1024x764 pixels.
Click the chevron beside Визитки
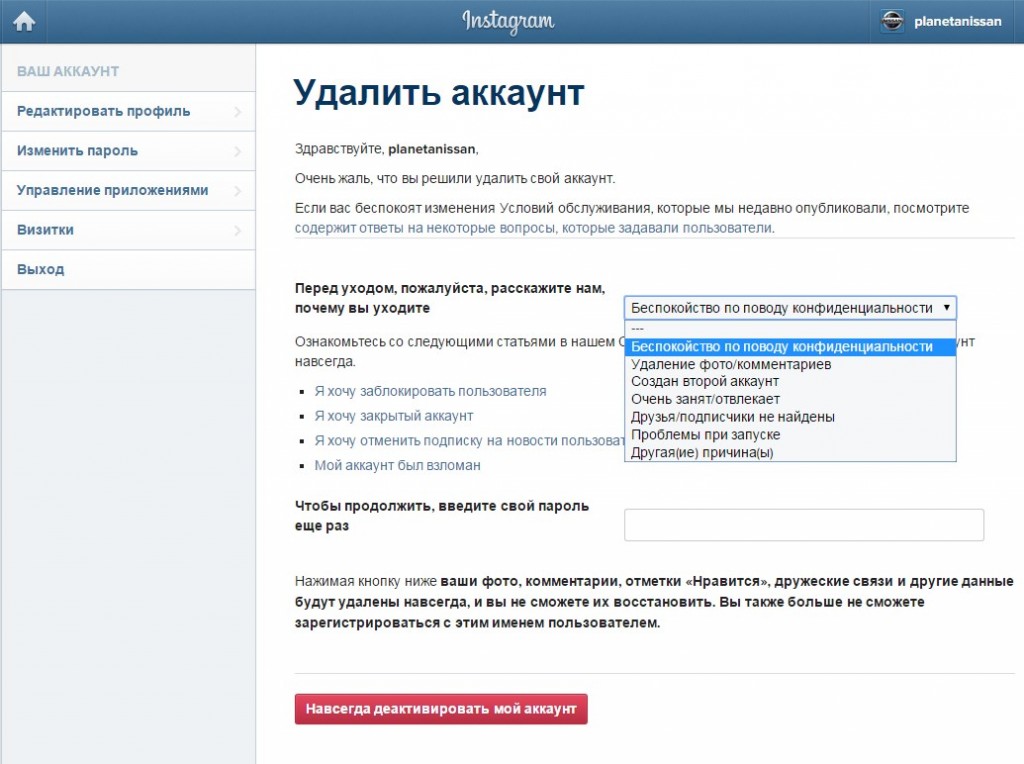(x=238, y=231)
